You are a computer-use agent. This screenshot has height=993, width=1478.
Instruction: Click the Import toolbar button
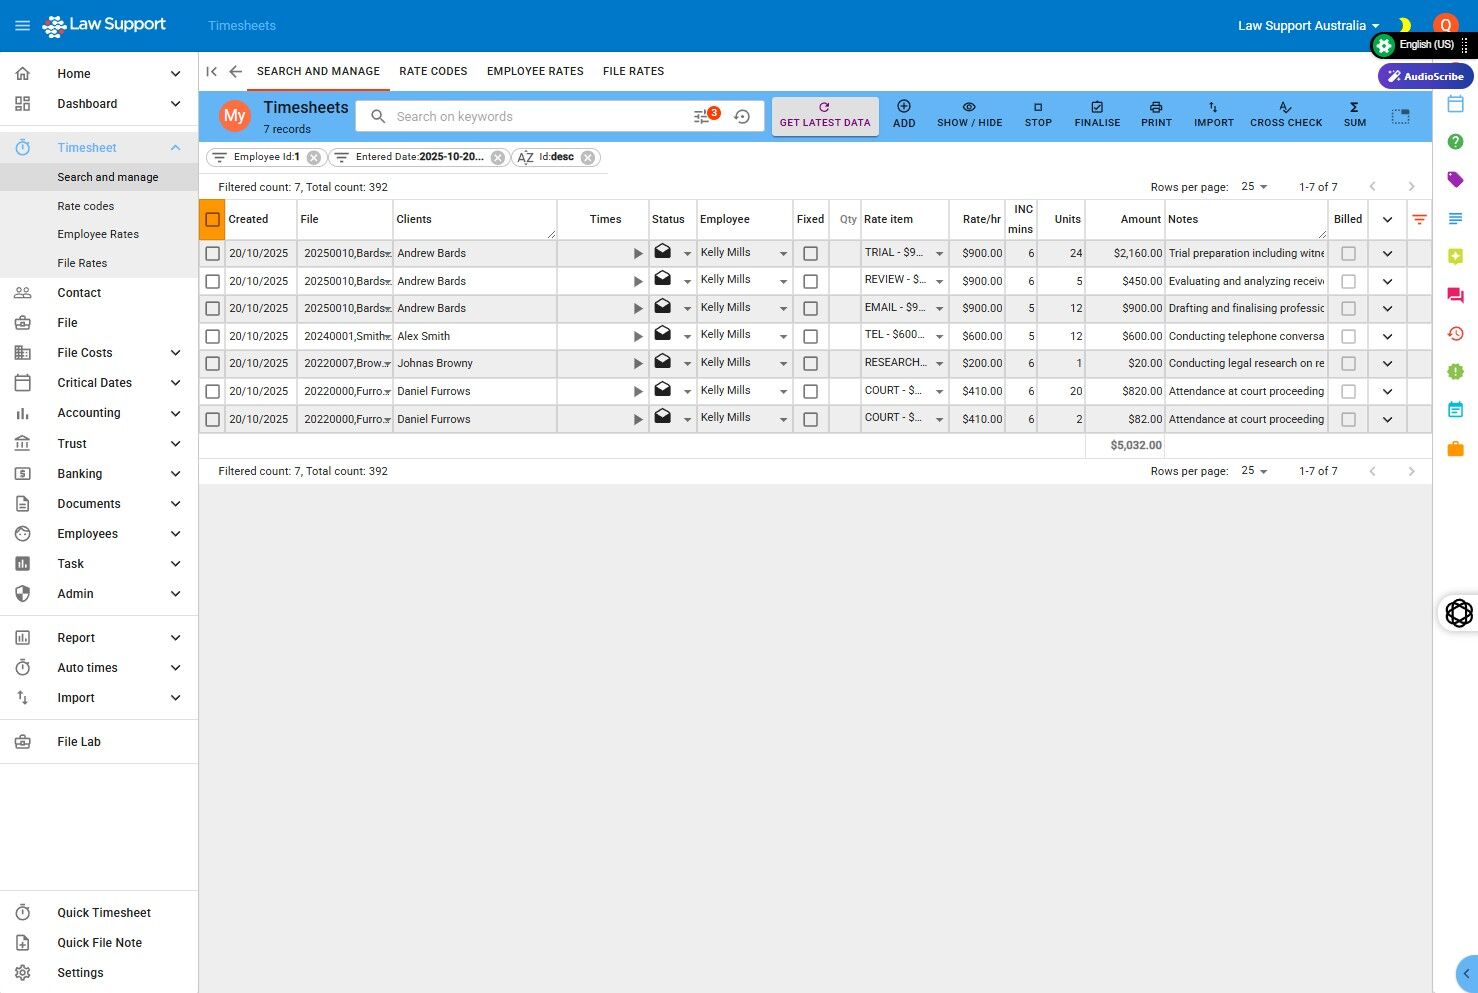[x=1213, y=114]
